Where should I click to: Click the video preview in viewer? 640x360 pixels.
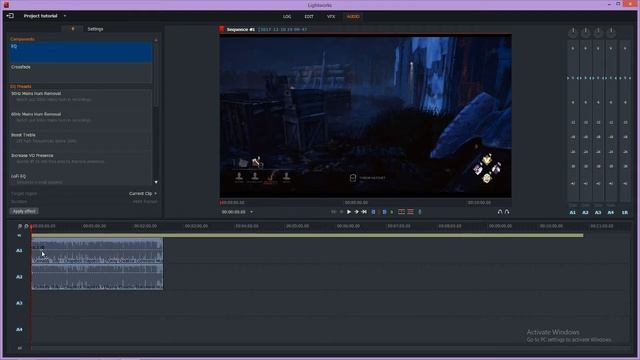pos(365,117)
